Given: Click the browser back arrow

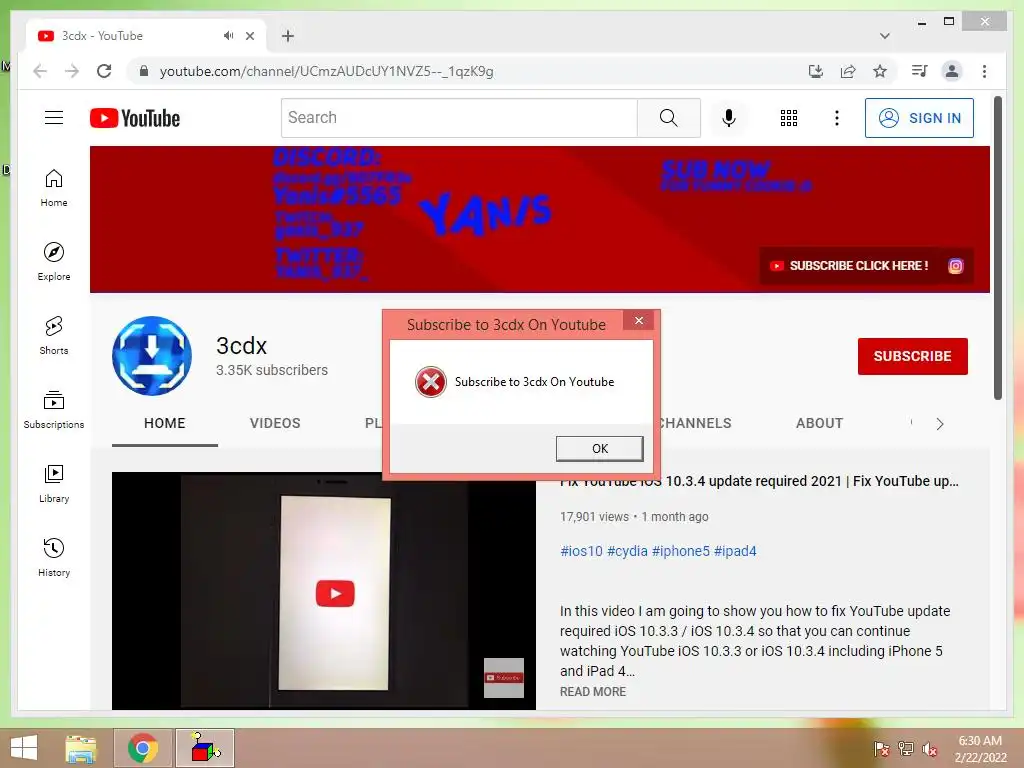Looking at the screenshot, I should [x=40, y=71].
